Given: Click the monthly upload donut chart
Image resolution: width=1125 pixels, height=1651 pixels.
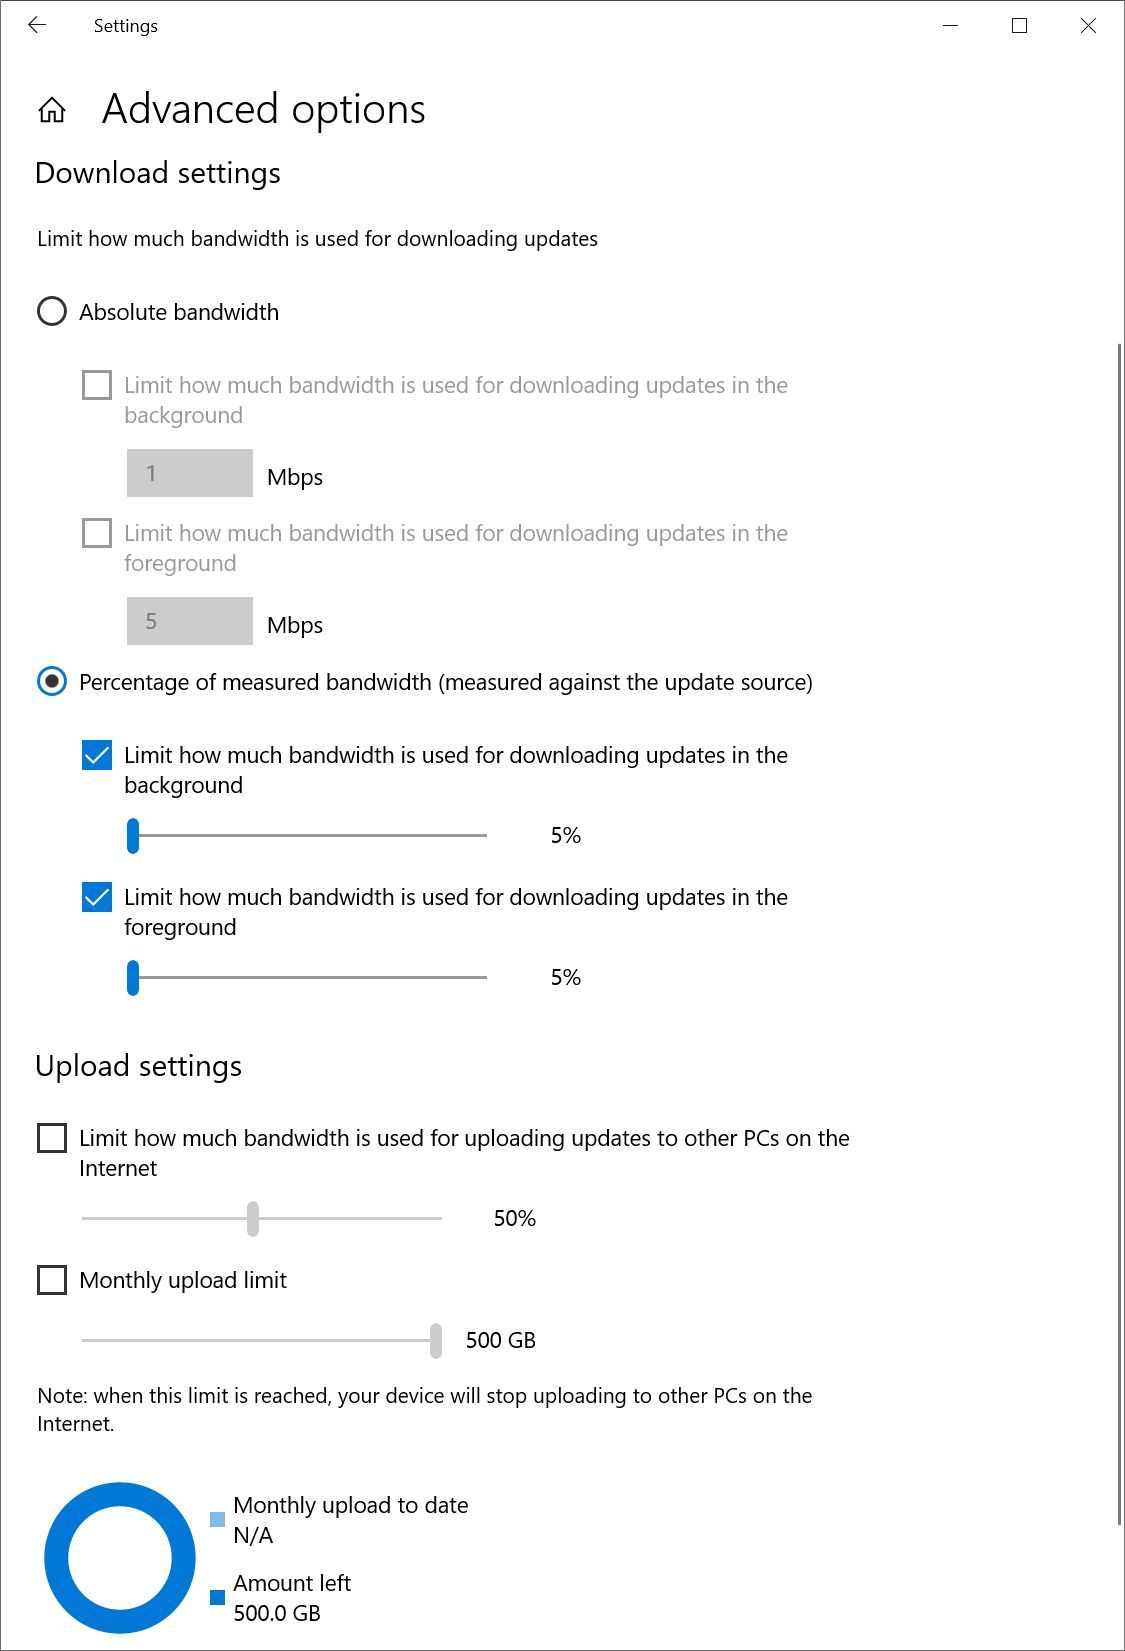Looking at the screenshot, I should [x=120, y=1557].
